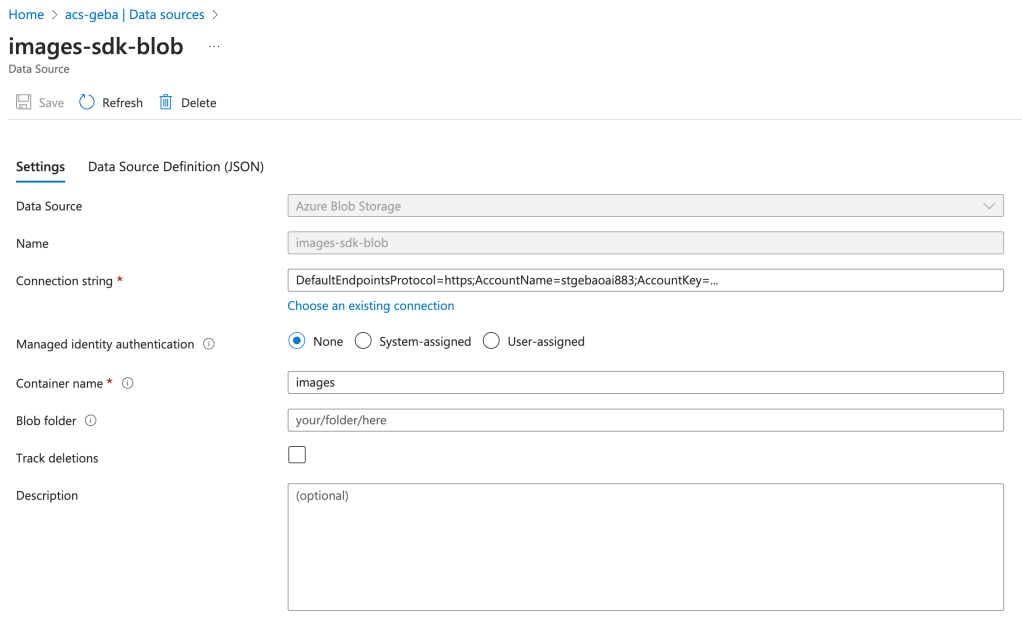Select User-assigned managed identity option
The image size is (1022, 626).
click(491, 341)
